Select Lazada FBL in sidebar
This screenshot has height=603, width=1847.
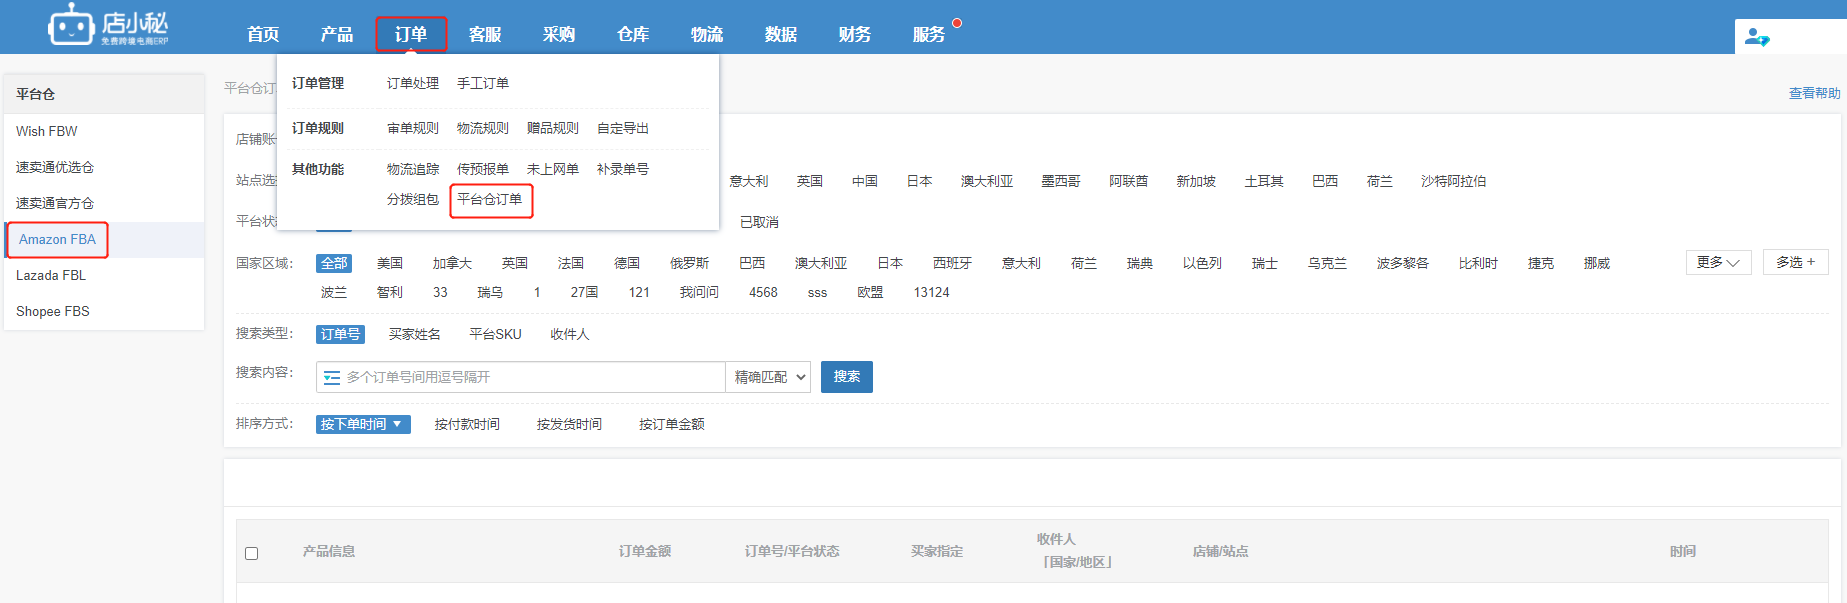[x=51, y=275]
